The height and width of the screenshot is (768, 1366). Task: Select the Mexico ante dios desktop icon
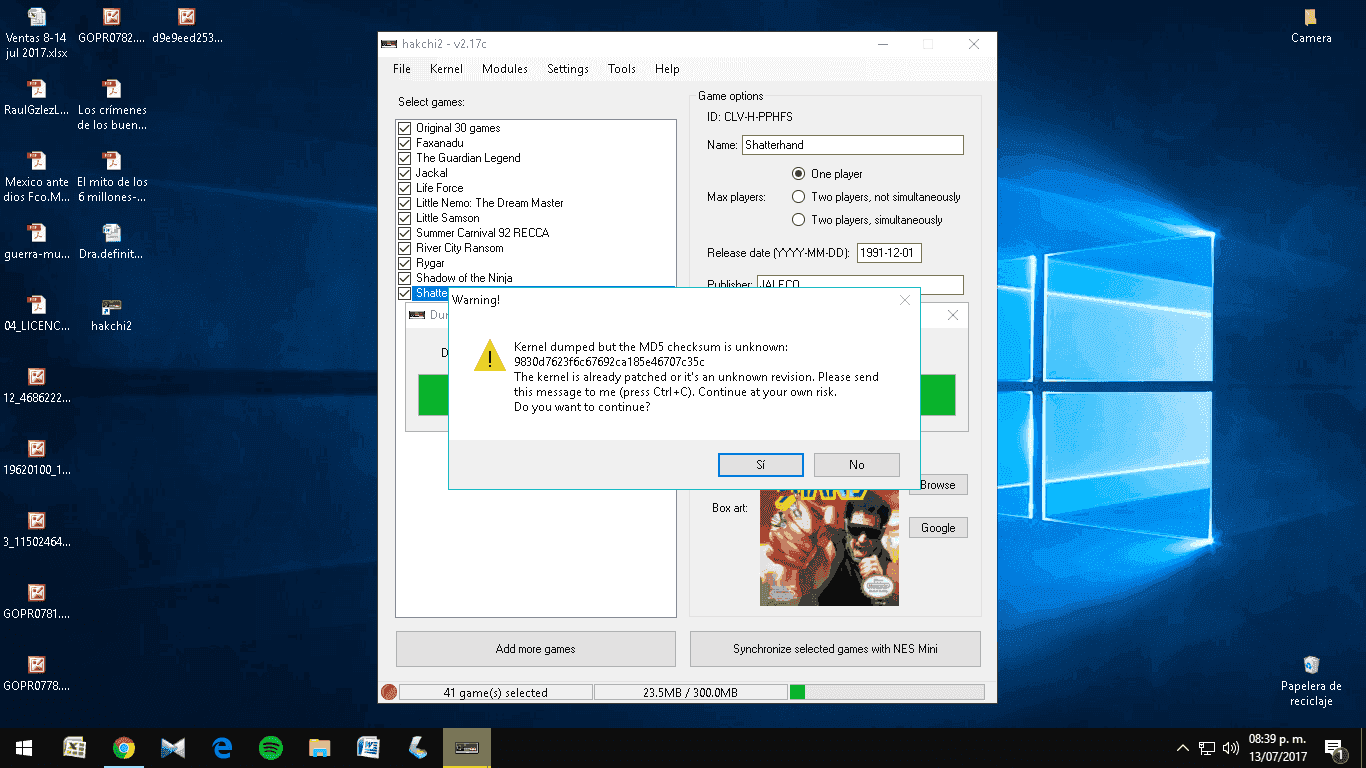pos(37,177)
